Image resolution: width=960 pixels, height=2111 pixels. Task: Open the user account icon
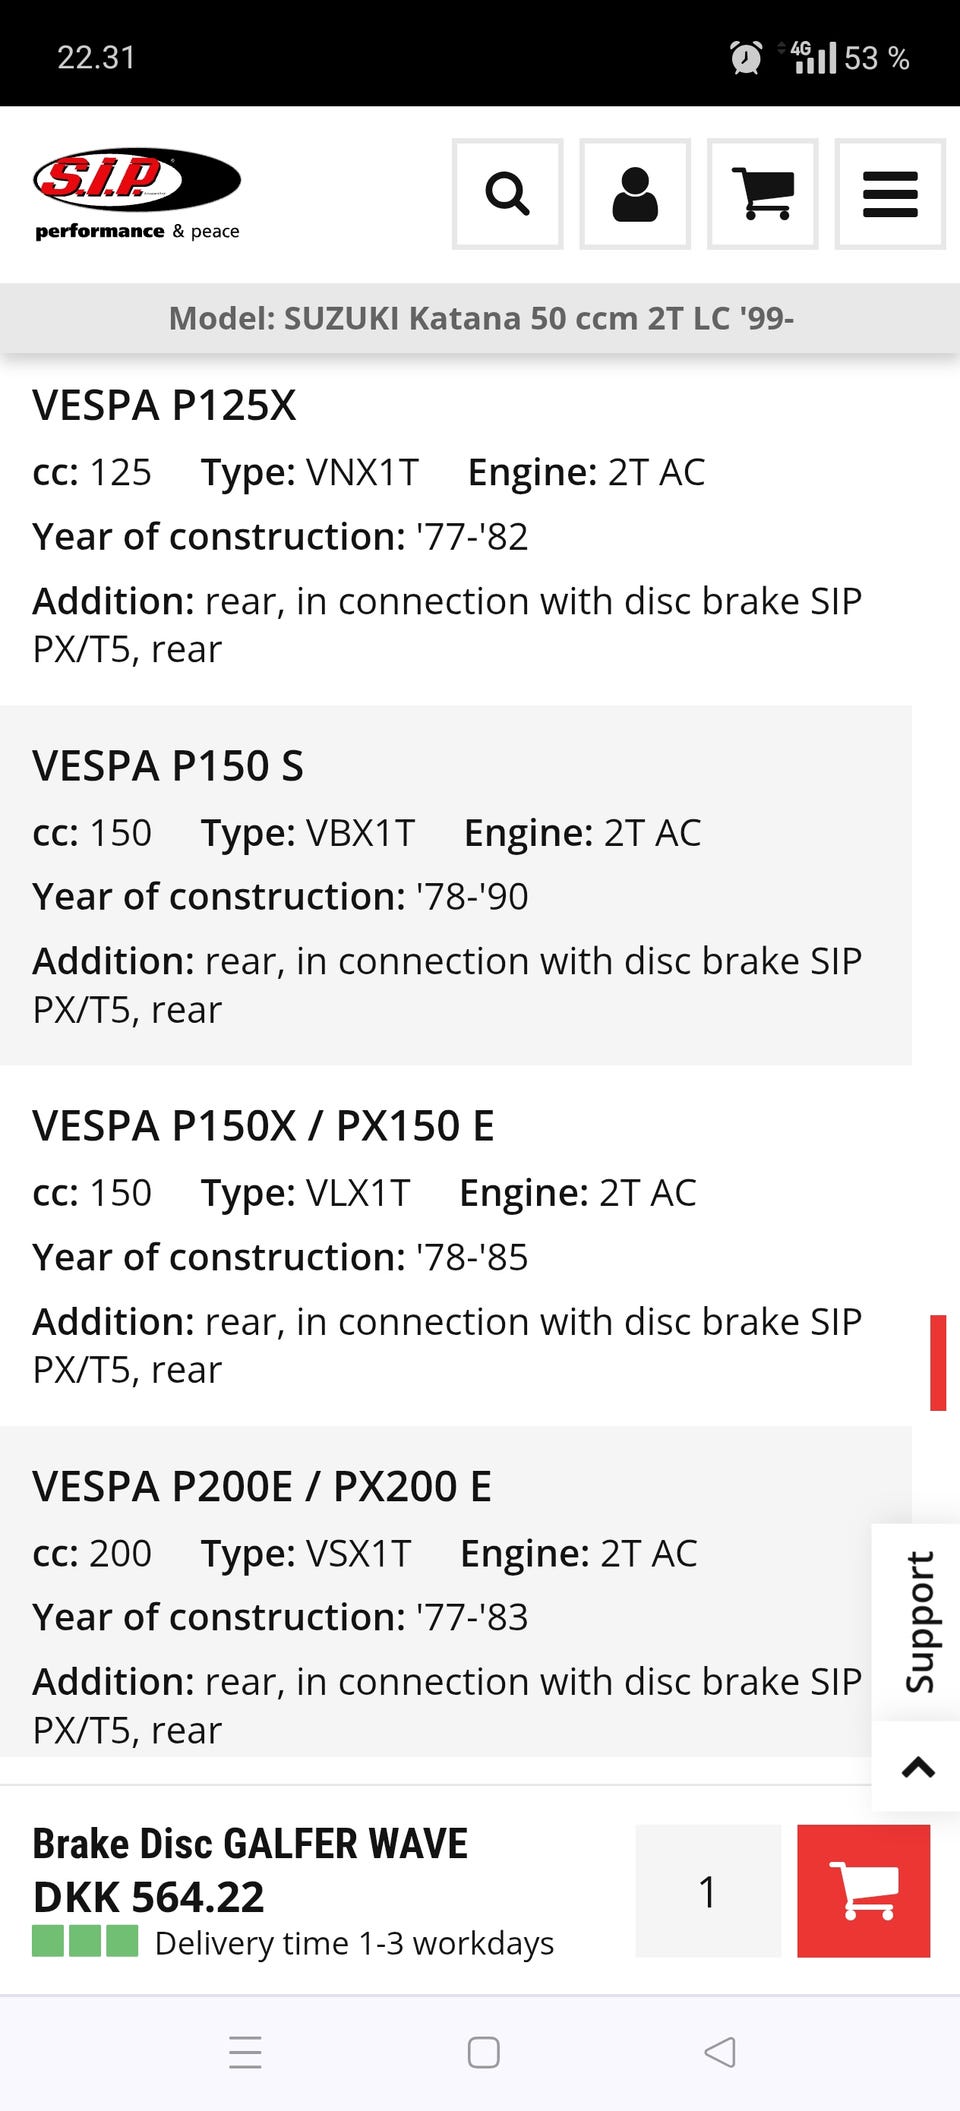coord(635,194)
